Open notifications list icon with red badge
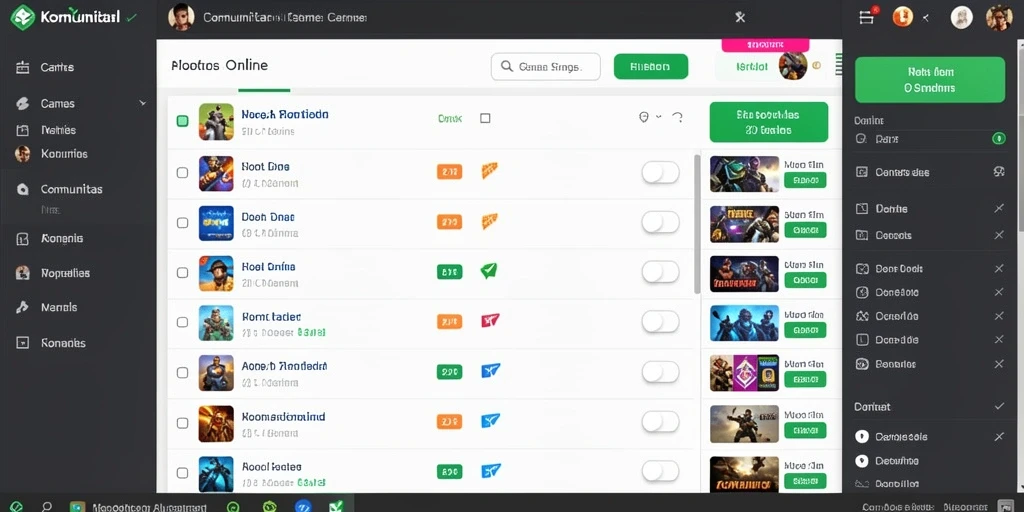 [x=867, y=16]
